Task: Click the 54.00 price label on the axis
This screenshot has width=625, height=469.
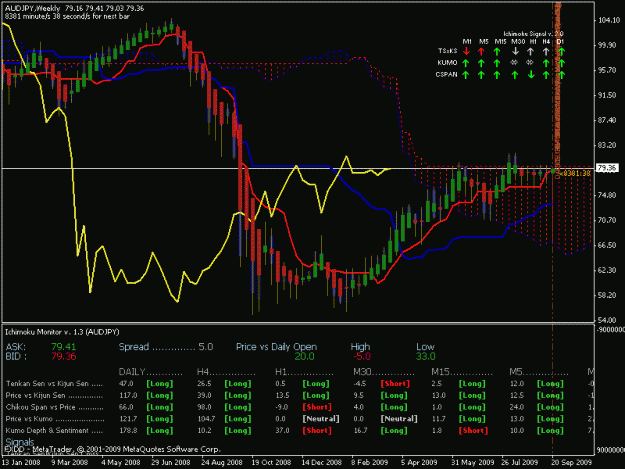Action: click(x=607, y=320)
